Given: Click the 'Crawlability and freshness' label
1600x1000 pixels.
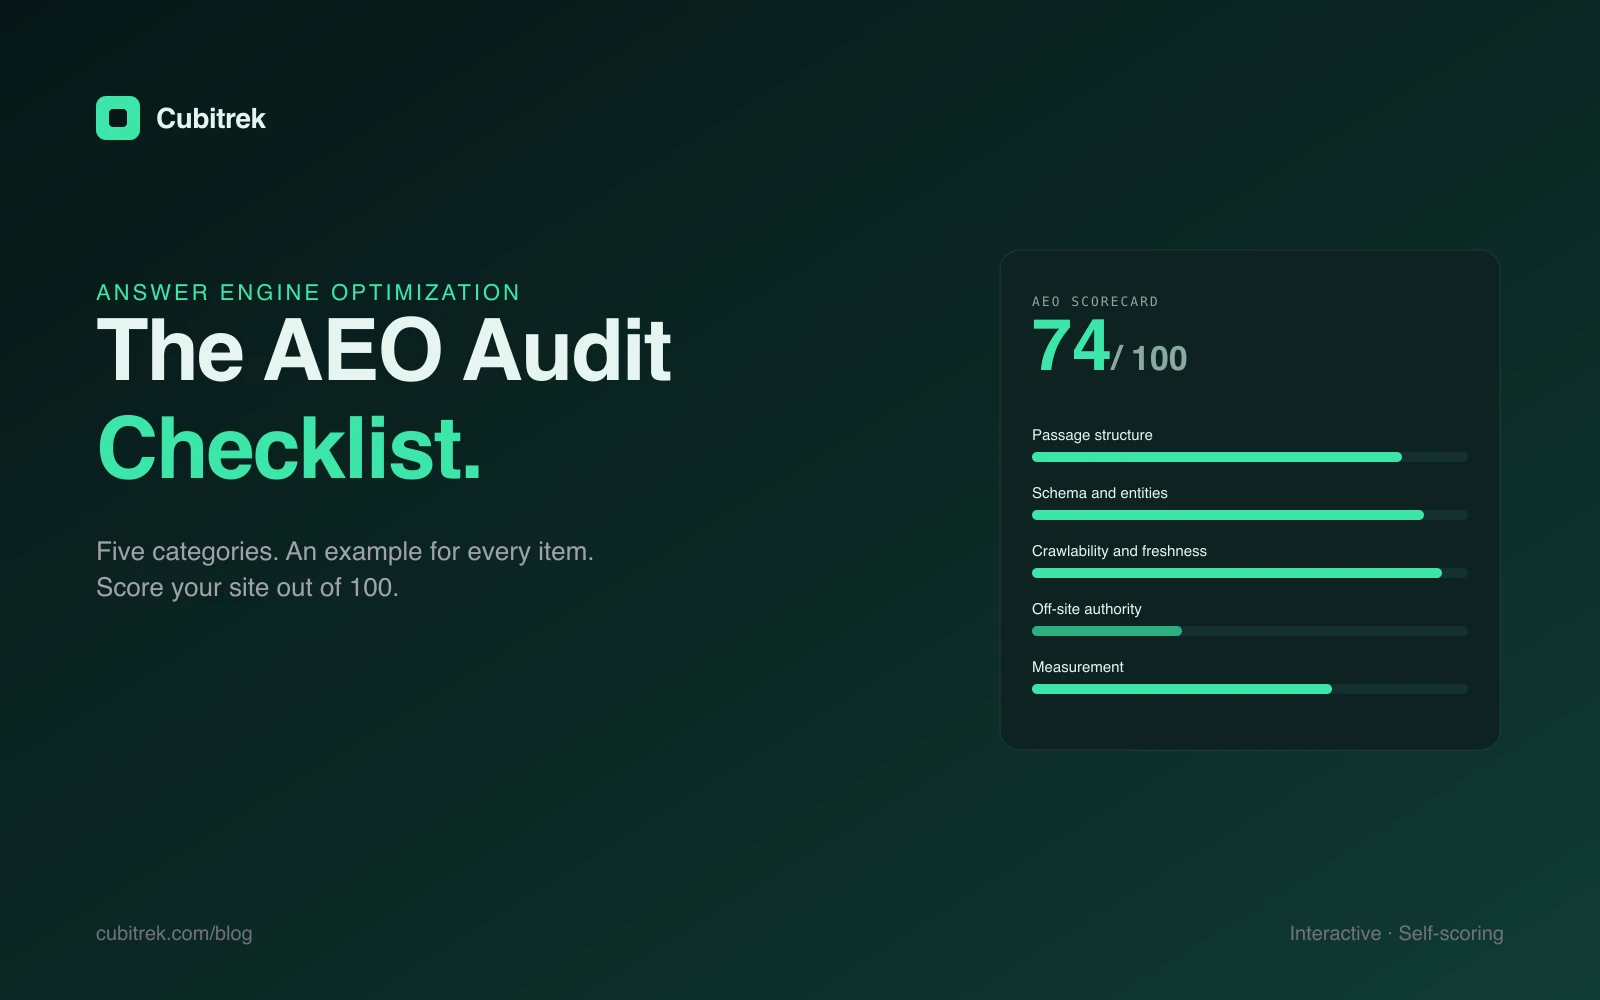Looking at the screenshot, I should [x=1119, y=551].
